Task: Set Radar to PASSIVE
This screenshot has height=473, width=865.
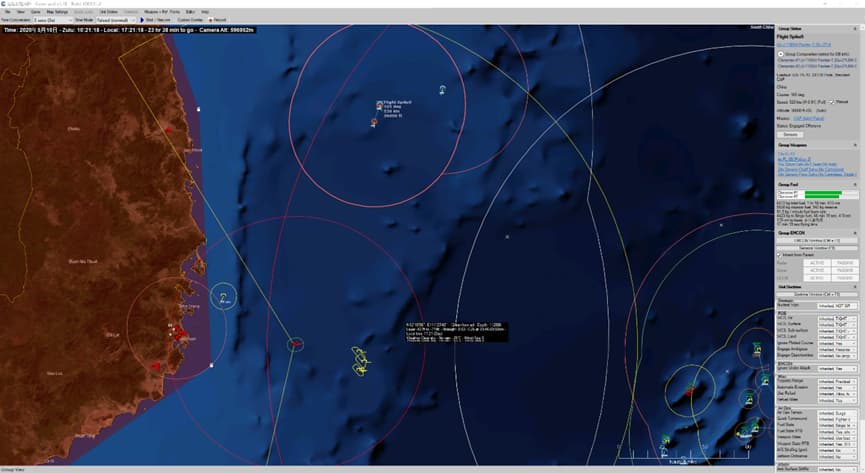Action: coord(845,263)
